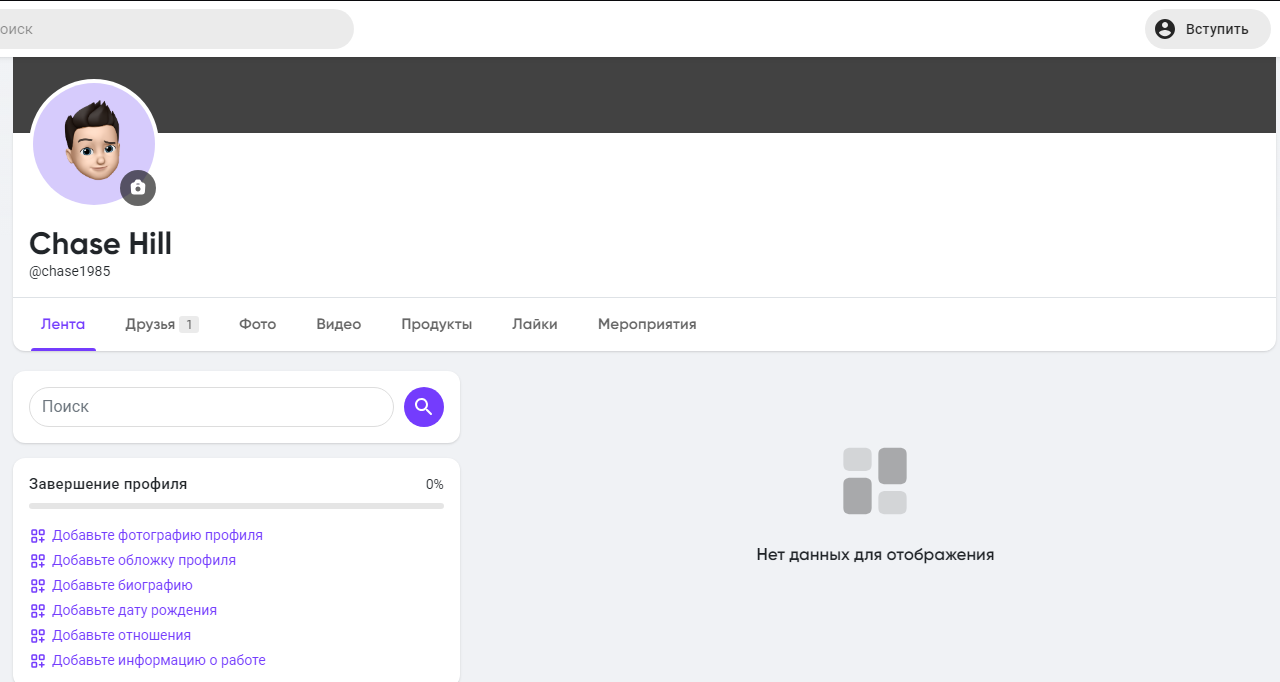Click the icon beside Добавьте информацию о работе
1280x682 pixels.
pos(38,661)
